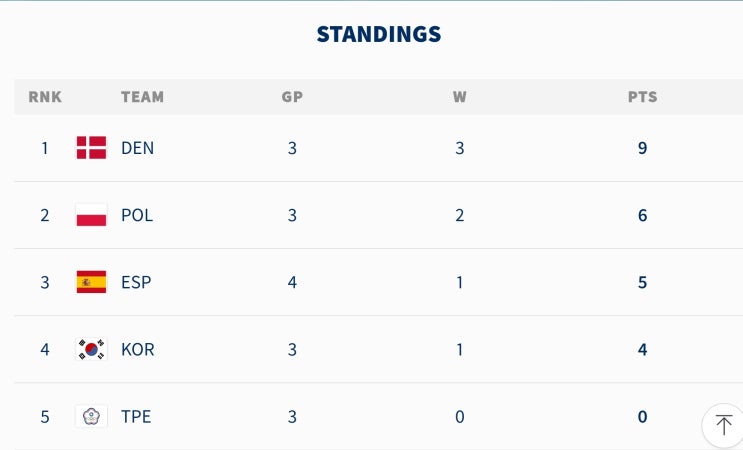The image size is (743, 450).
Task: Open the TPE team entry
Action: (x=136, y=417)
